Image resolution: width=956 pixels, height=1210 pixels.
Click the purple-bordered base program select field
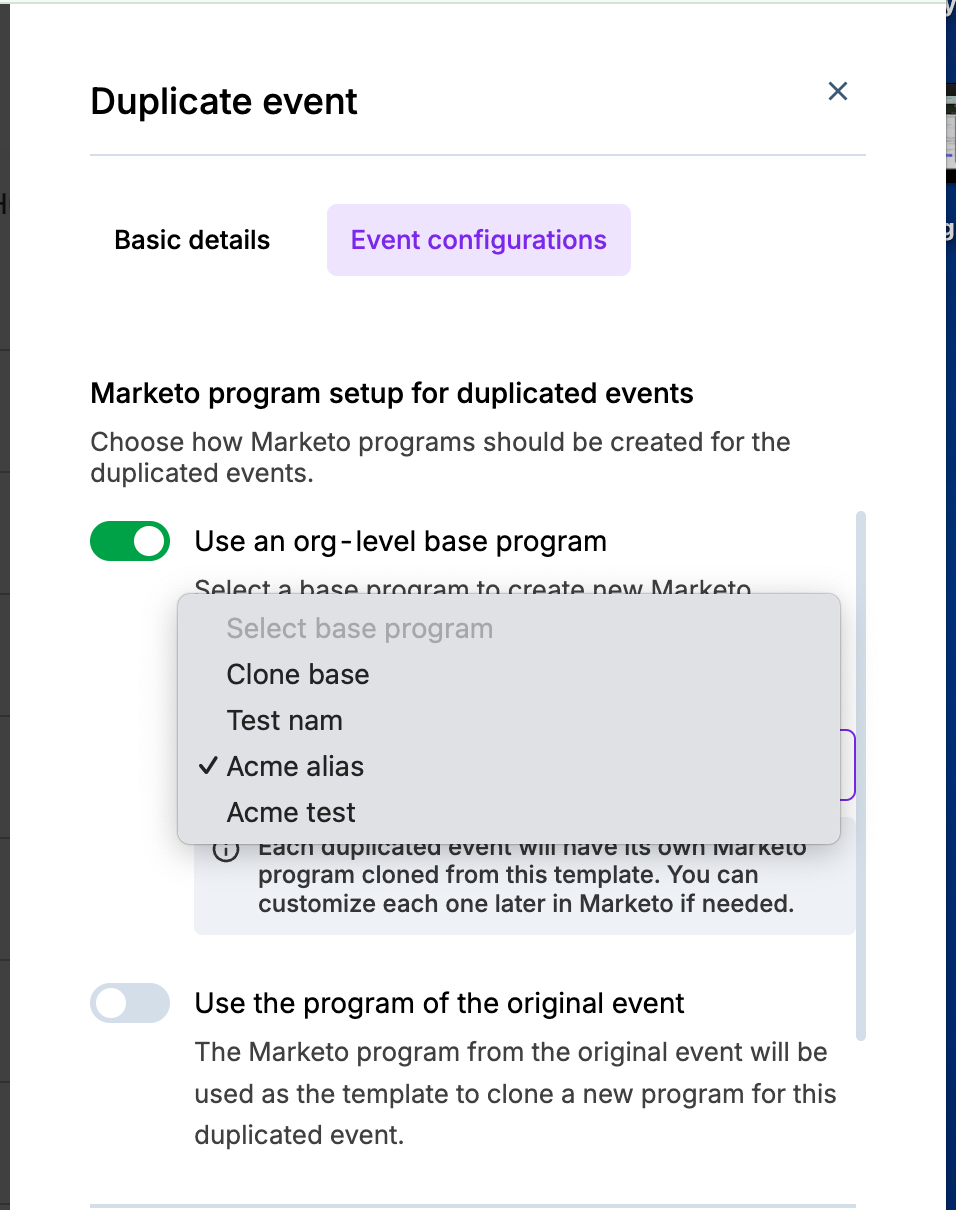(847, 765)
